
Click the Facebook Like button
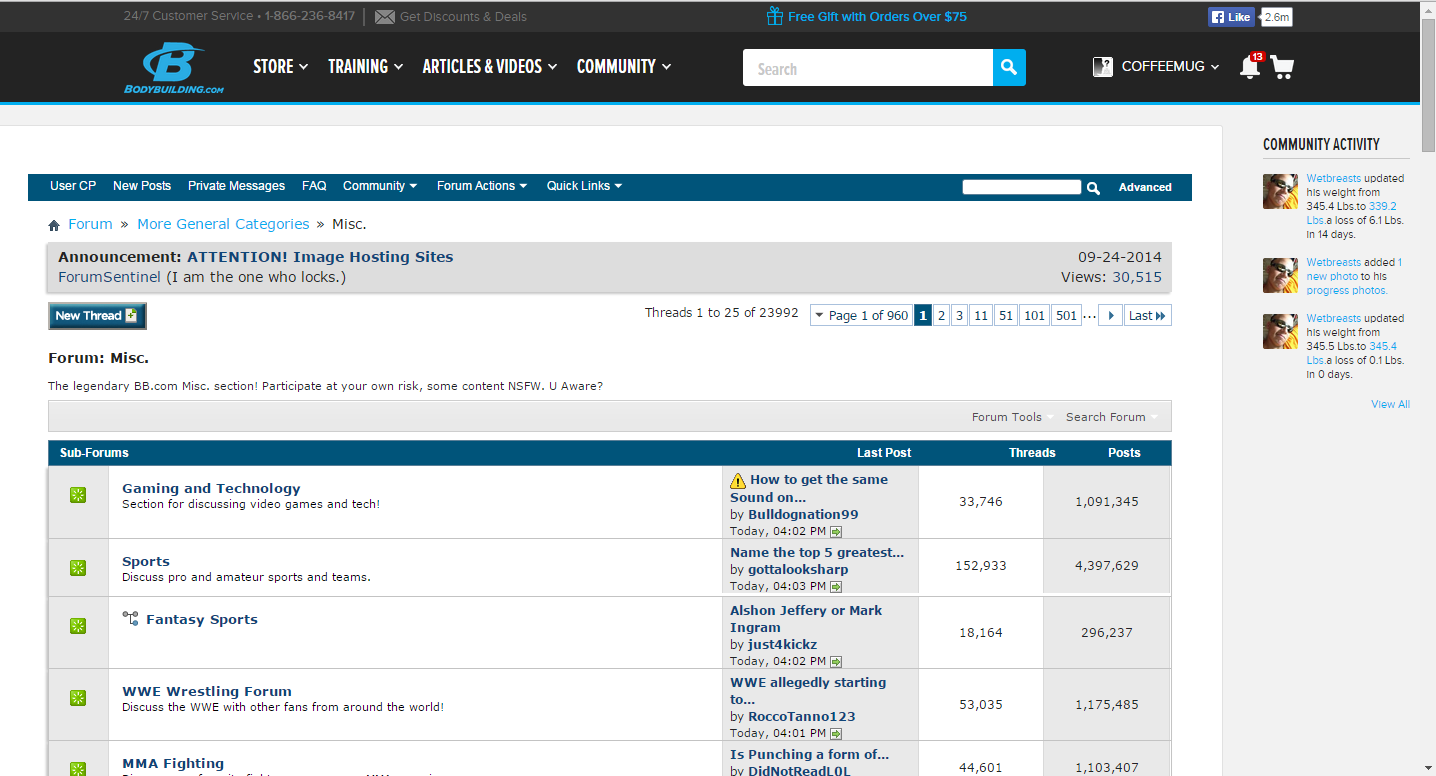1231,17
